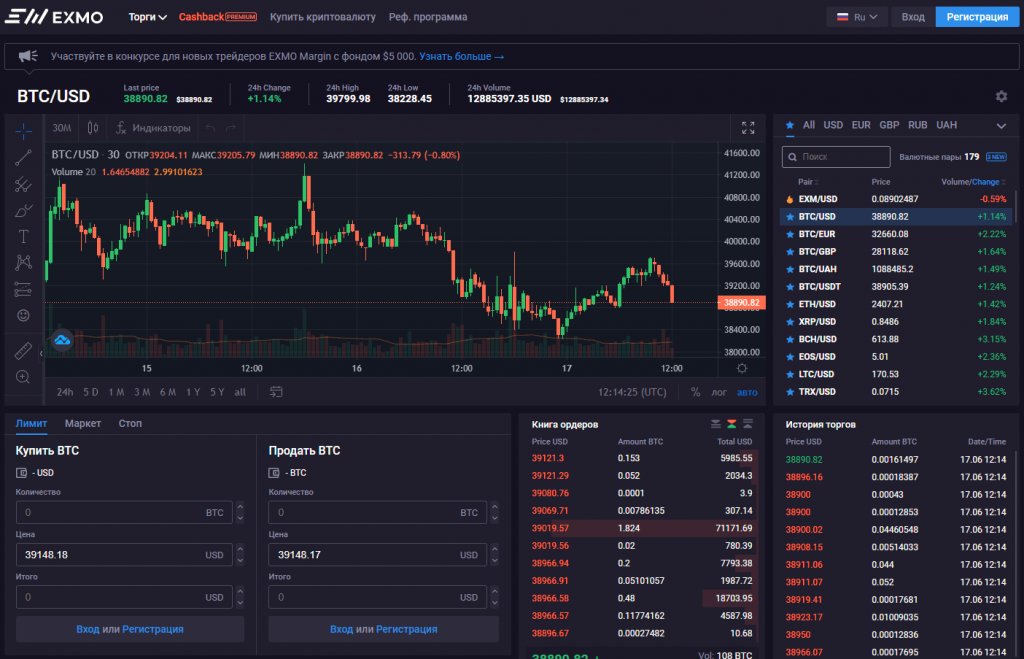The width and height of the screenshot is (1024, 659).
Task: Select the trend line drawing tool
Action: pos(24,157)
